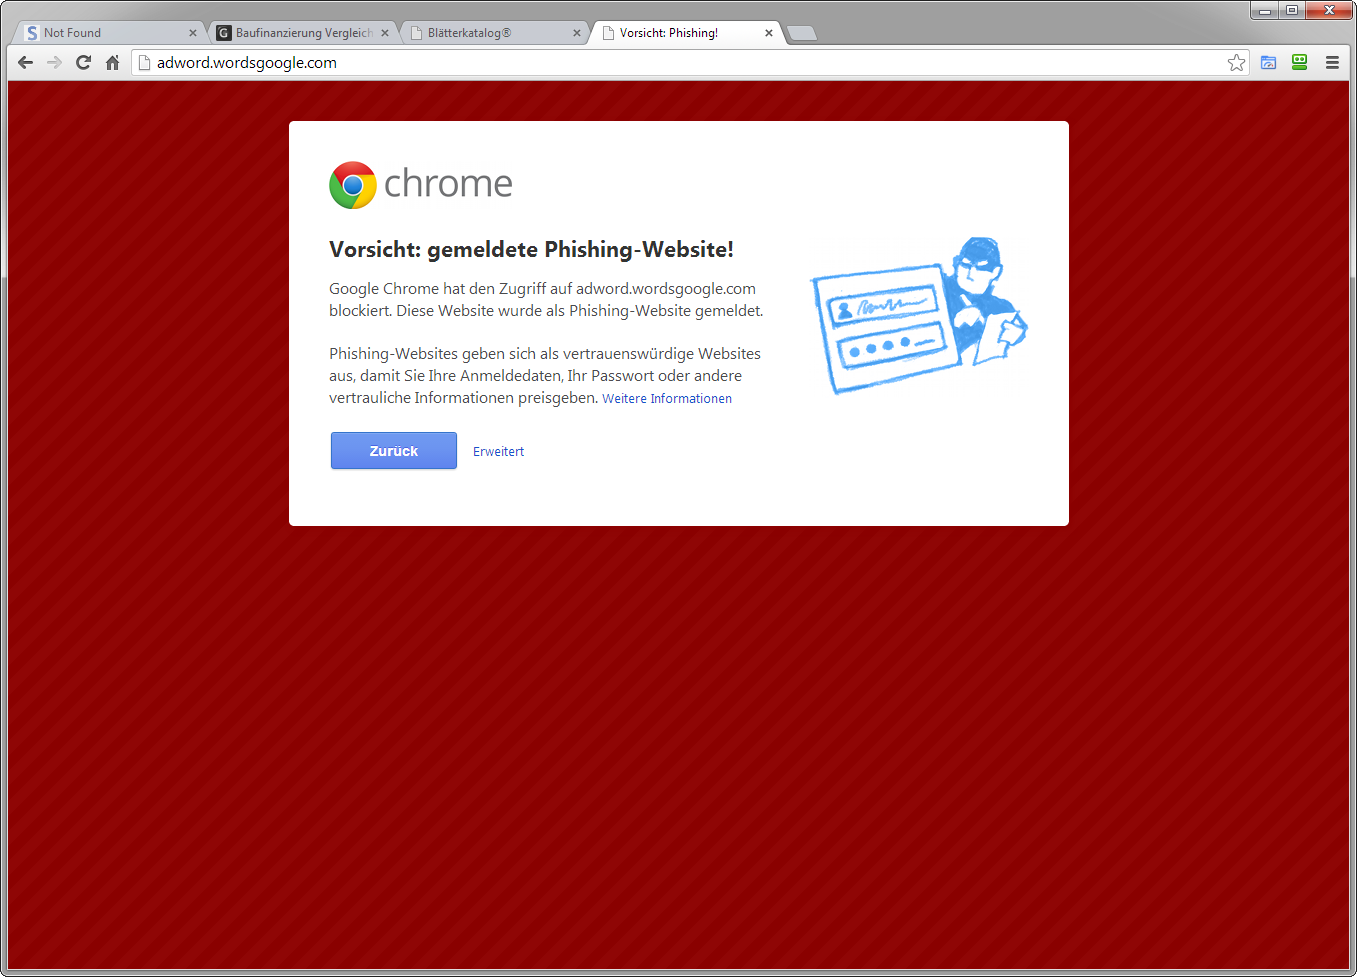Close the Vorsicht: Phishing! tab
This screenshot has height=977, width=1357.
(769, 33)
